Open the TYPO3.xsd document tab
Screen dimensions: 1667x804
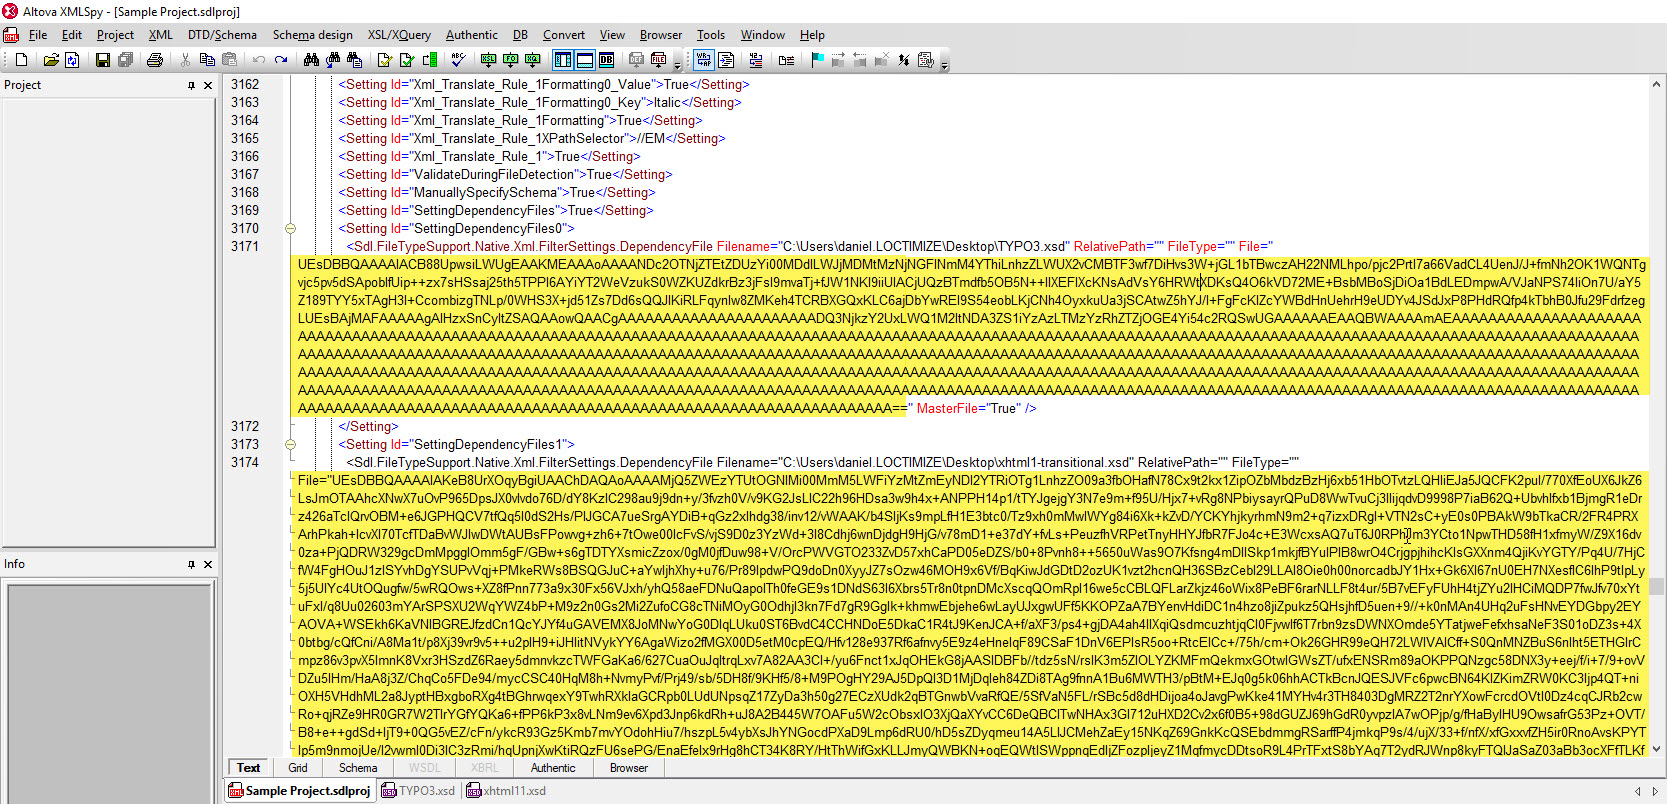pyautogui.click(x=419, y=791)
